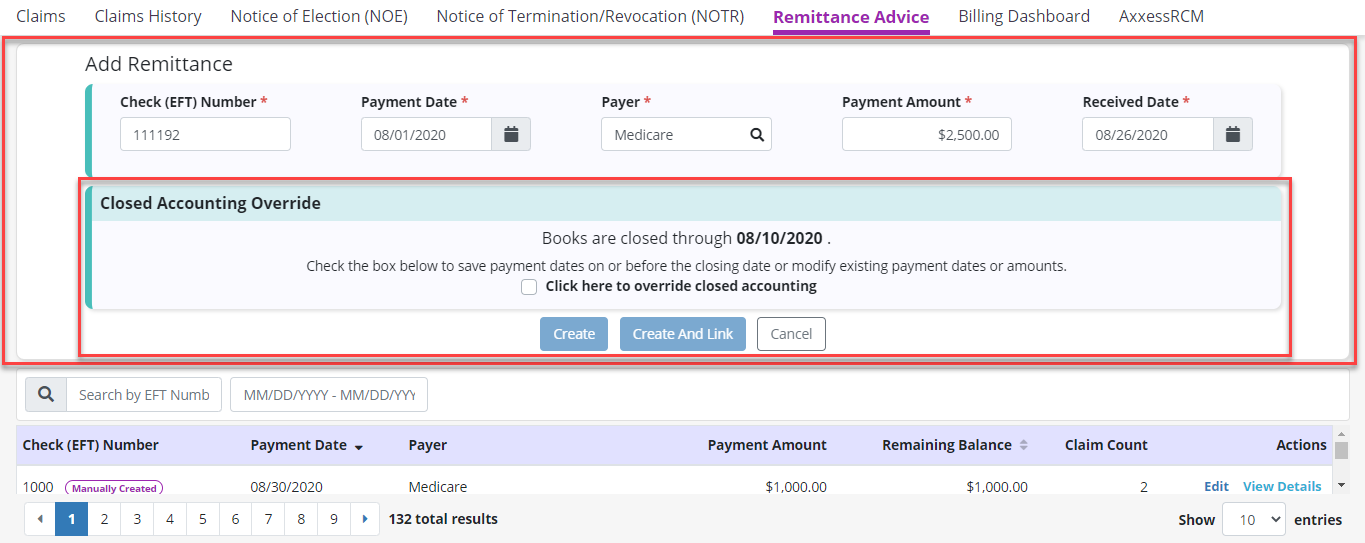This screenshot has height=543, width=1365.
Task: Click the EFT search magnifier icon
Action: pos(46,395)
